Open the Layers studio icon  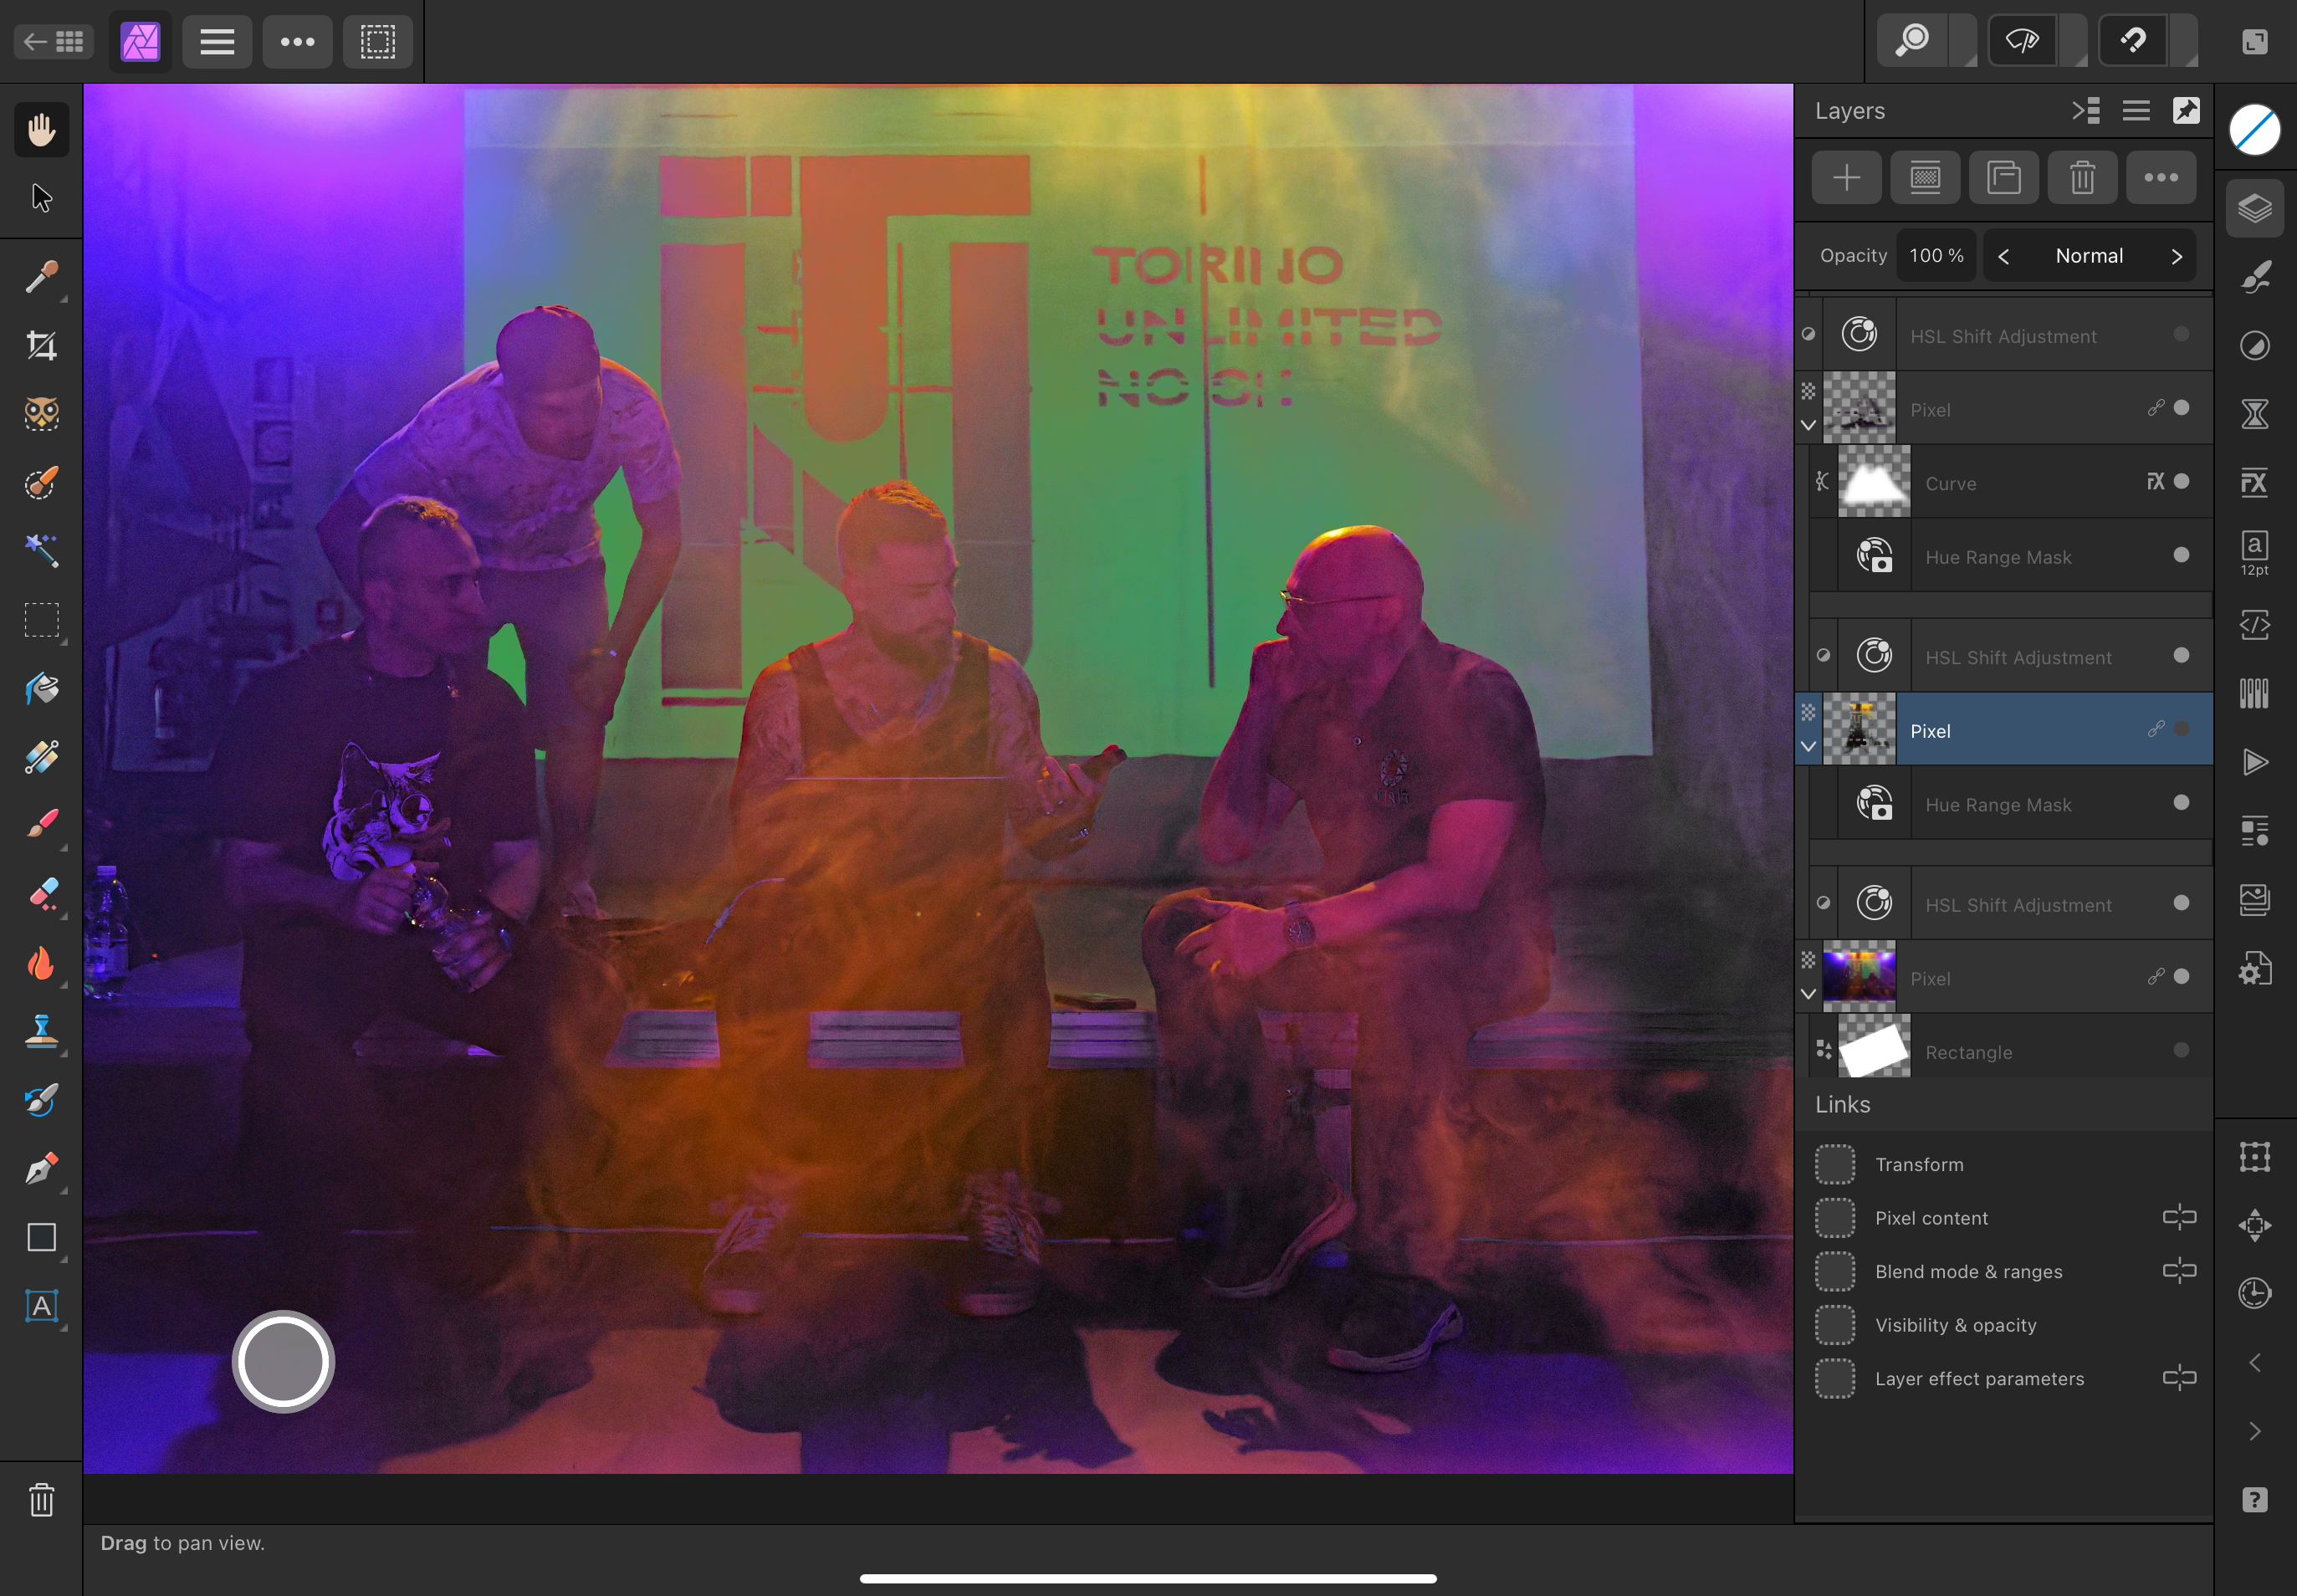2254,209
